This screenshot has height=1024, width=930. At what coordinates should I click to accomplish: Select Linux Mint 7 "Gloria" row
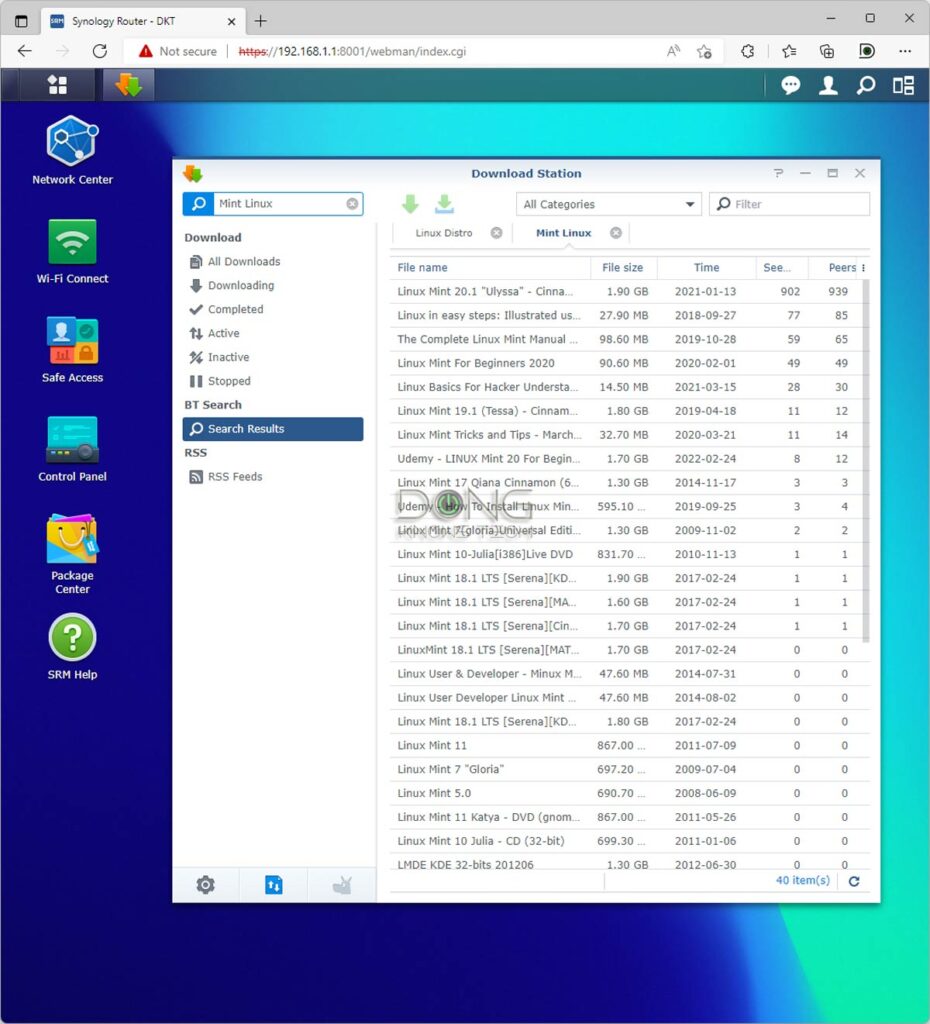[x=628, y=769]
